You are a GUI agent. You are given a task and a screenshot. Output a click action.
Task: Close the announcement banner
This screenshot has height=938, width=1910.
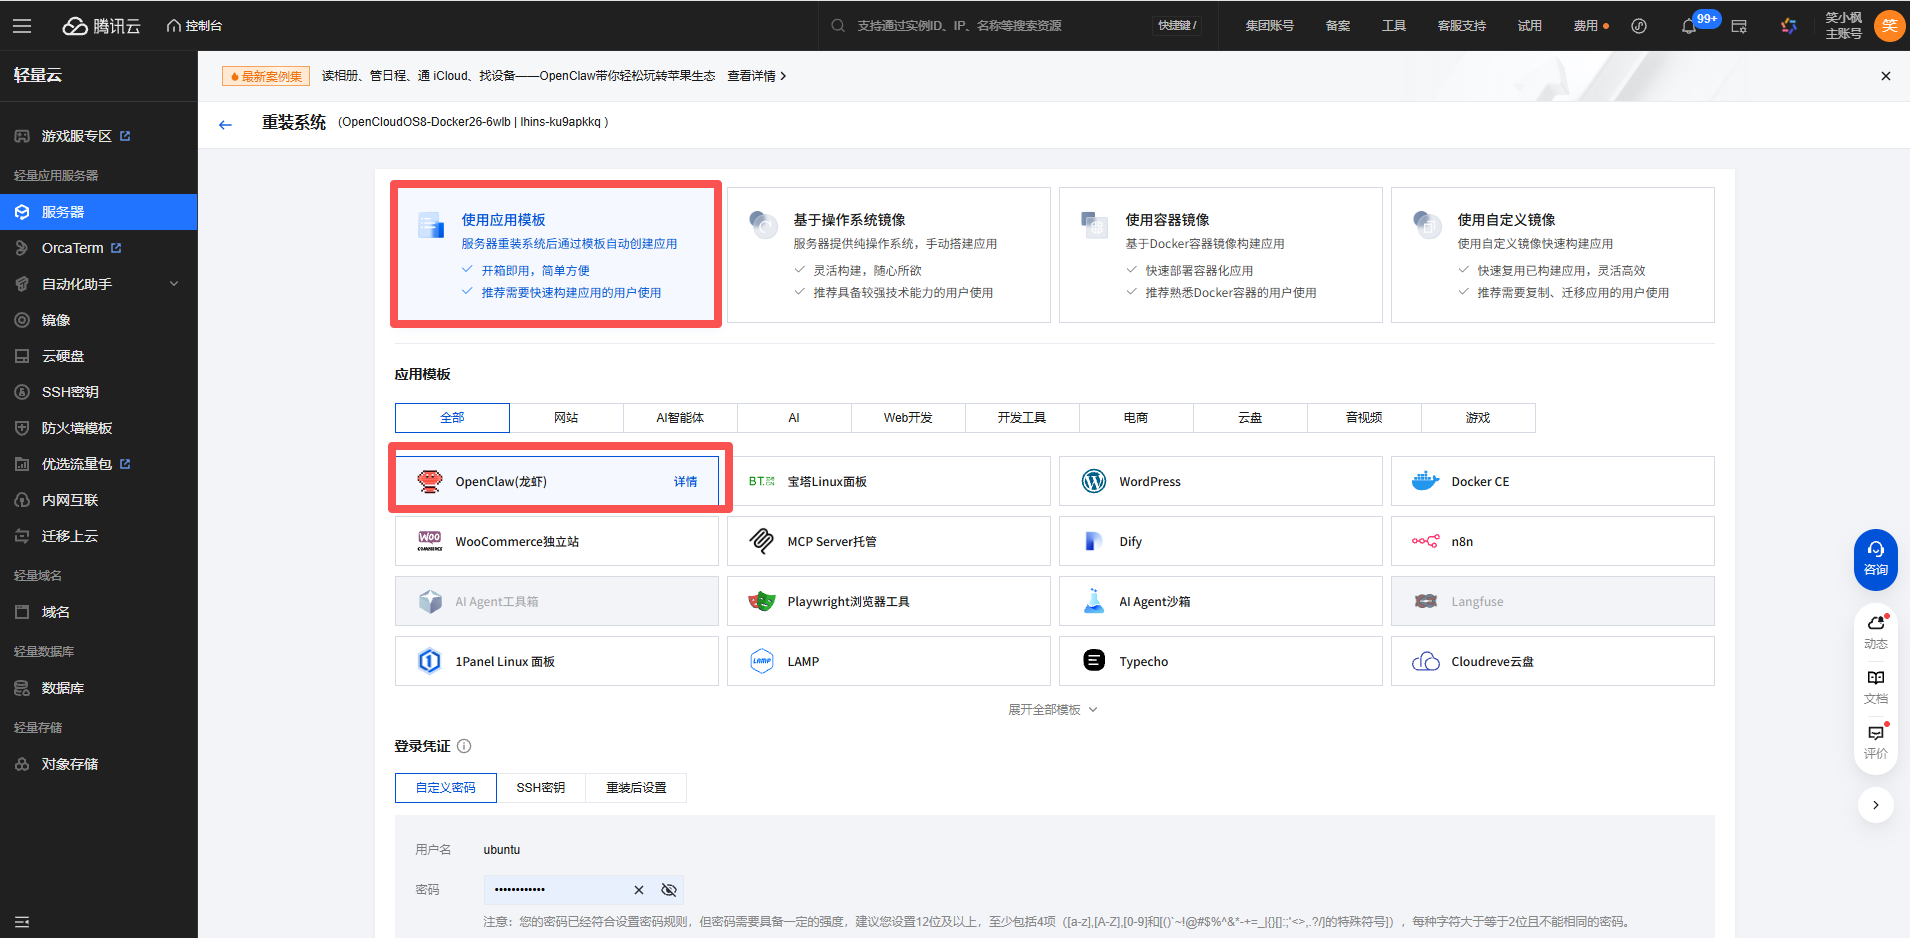[1886, 76]
